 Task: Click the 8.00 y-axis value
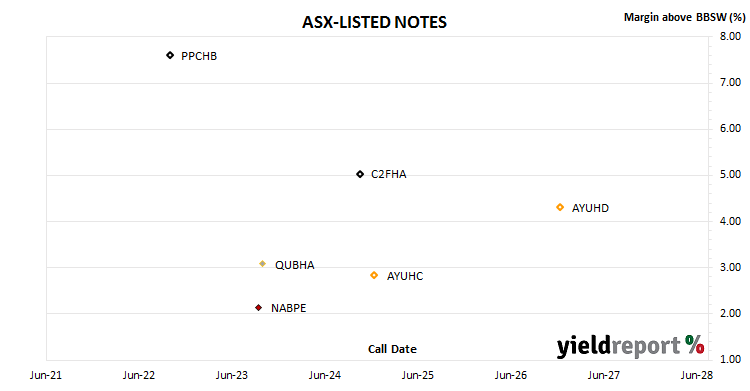(x=730, y=36)
